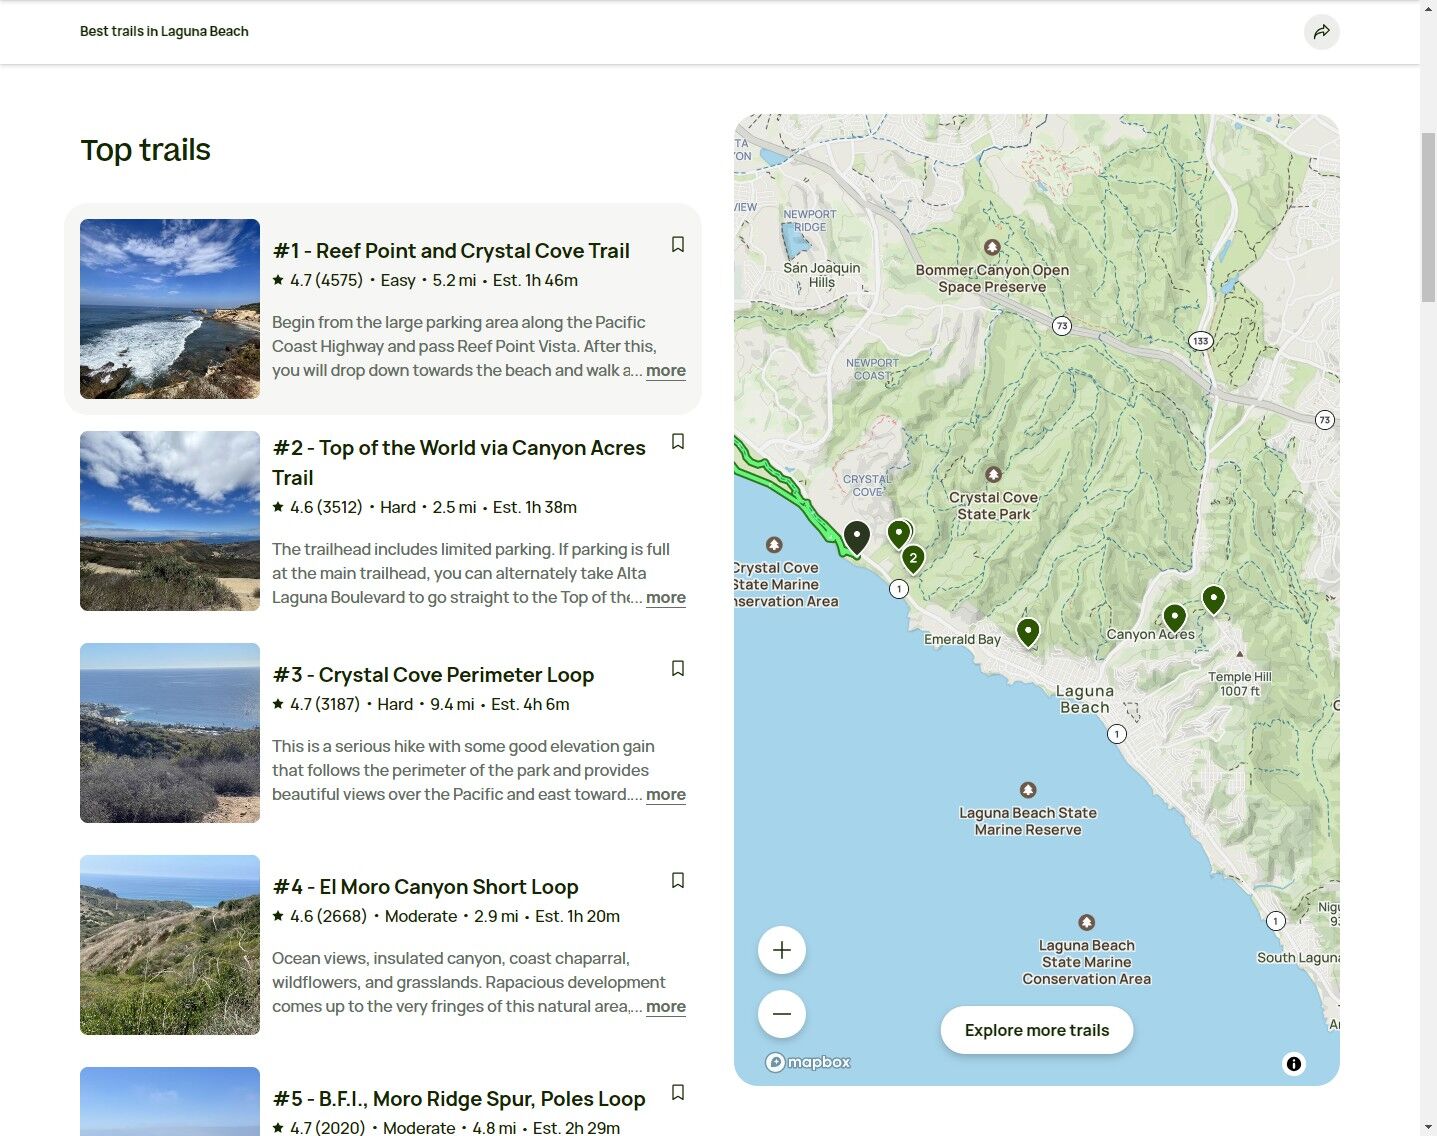Image resolution: width=1437 pixels, height=1136 pixels.
Task: Show more of Top of the World description
Action: click(x=666, y=598)
